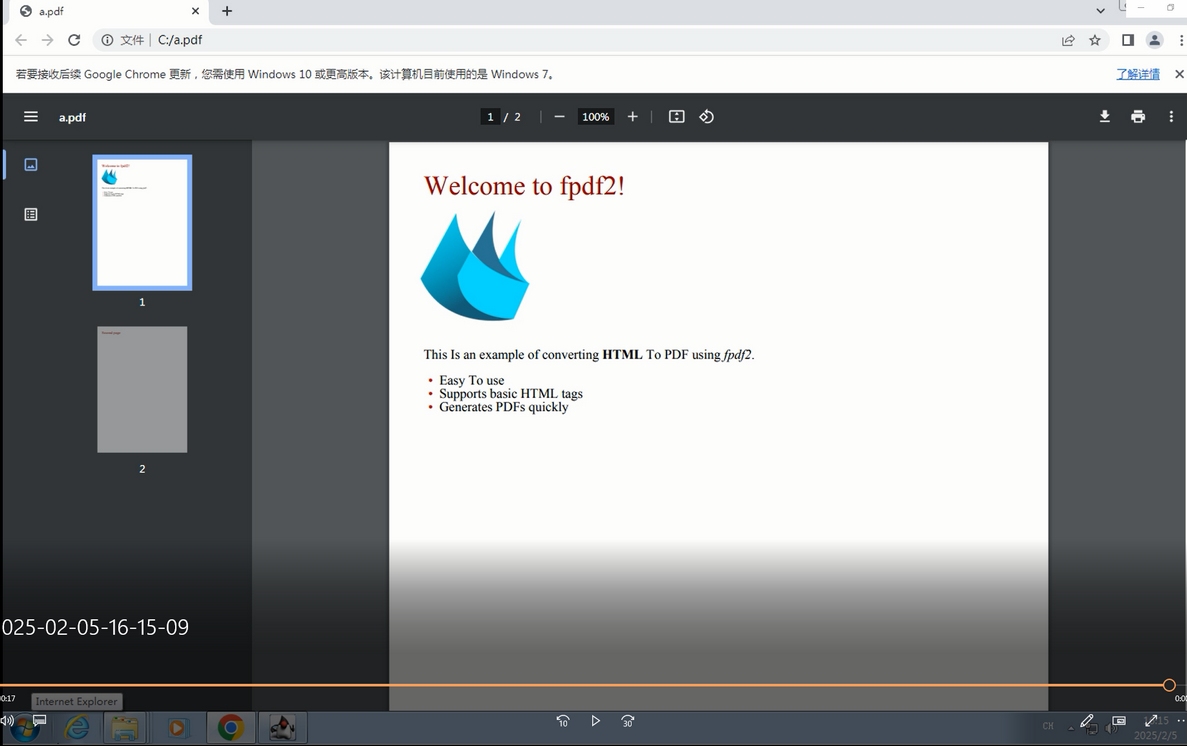Open Windows Media Player on taskbar

pyautogui.click(x=177, y=728)
